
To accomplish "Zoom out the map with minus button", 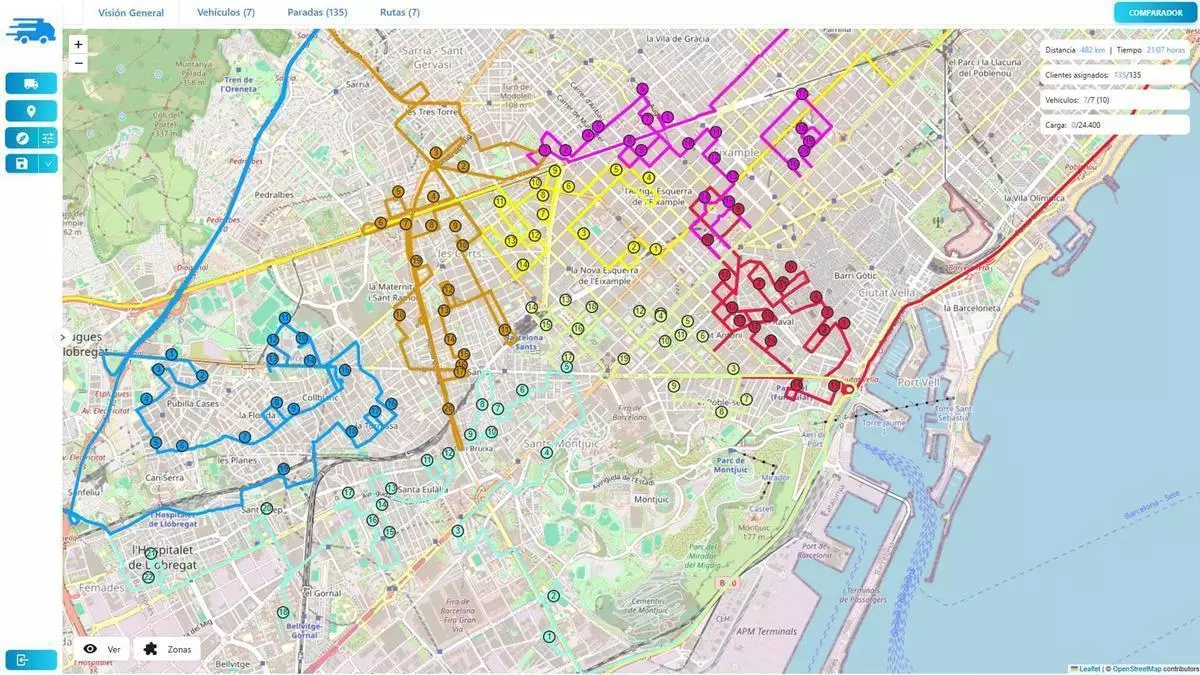I will coord(79,64).
